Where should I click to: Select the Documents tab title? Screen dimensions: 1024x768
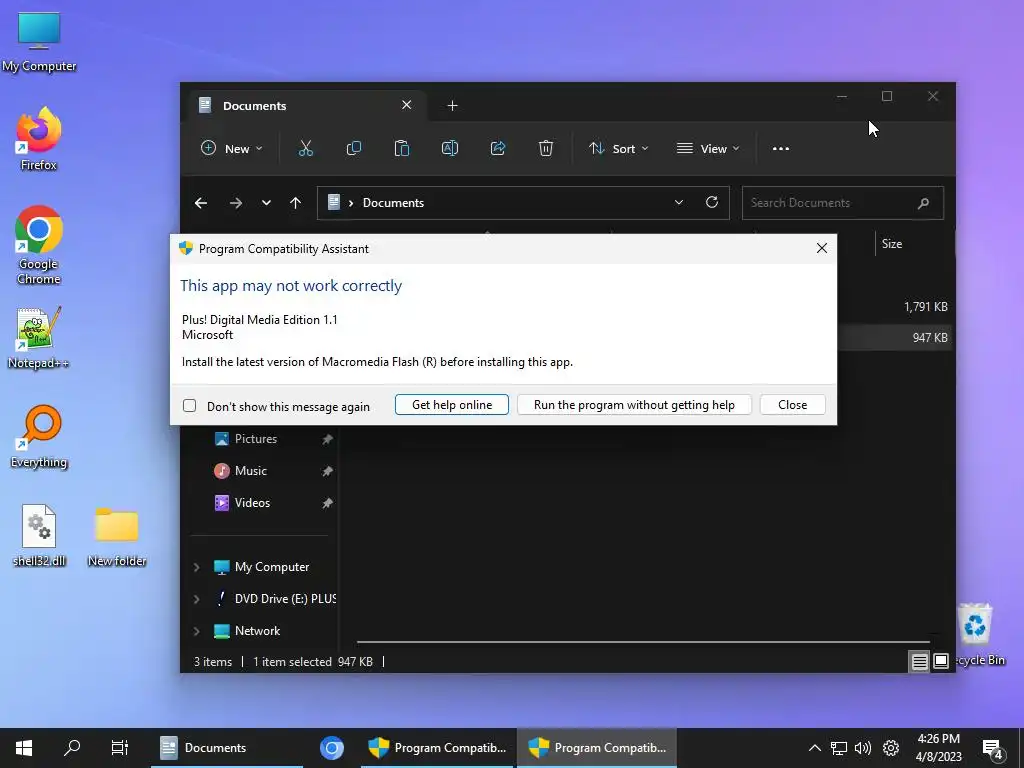point(254,106)
